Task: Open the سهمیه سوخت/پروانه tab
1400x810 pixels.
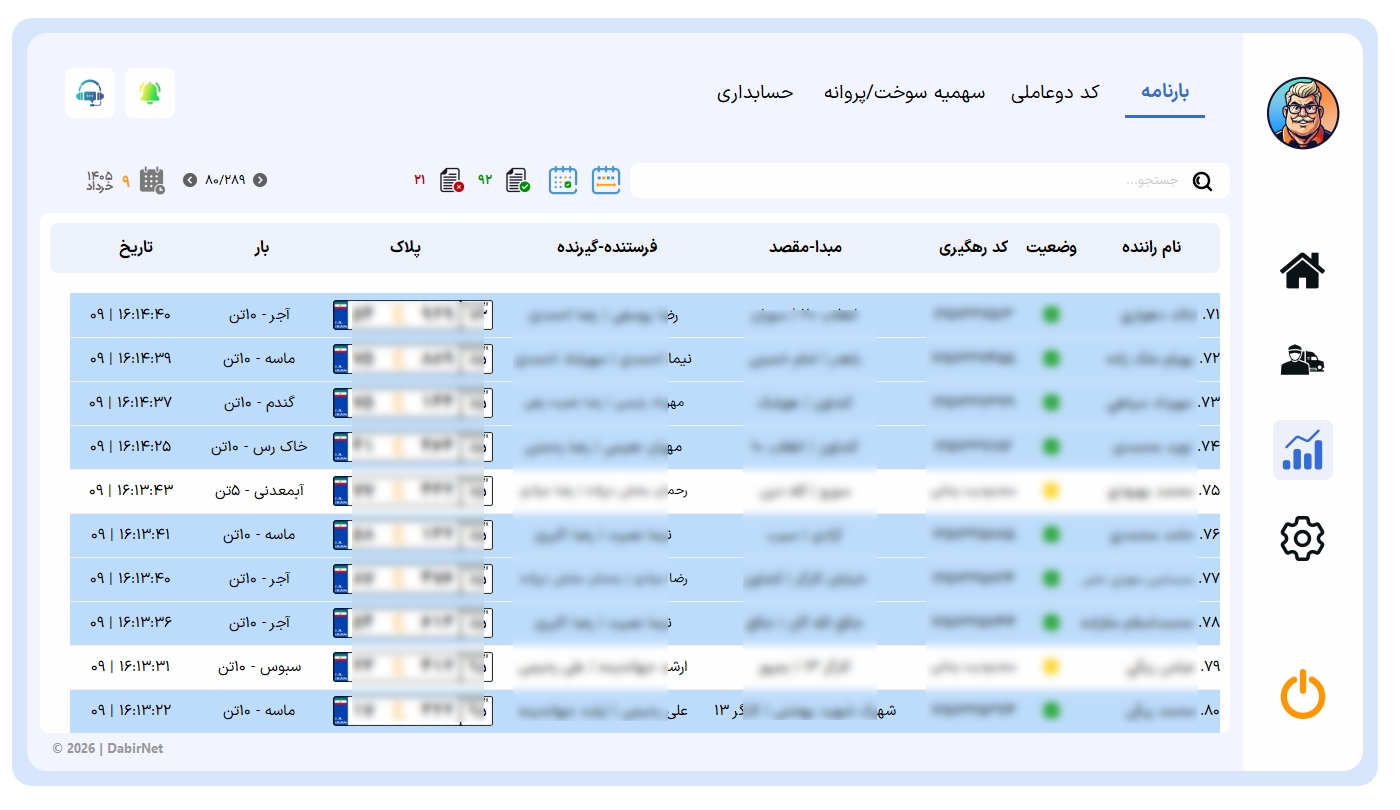Action: pyautogui.click(x=905, y=93)
